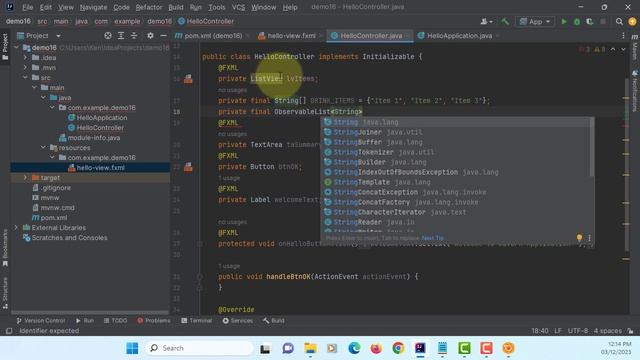Expand External Libraries node
This screenshot has height=360, width=640.
[16, 227]
